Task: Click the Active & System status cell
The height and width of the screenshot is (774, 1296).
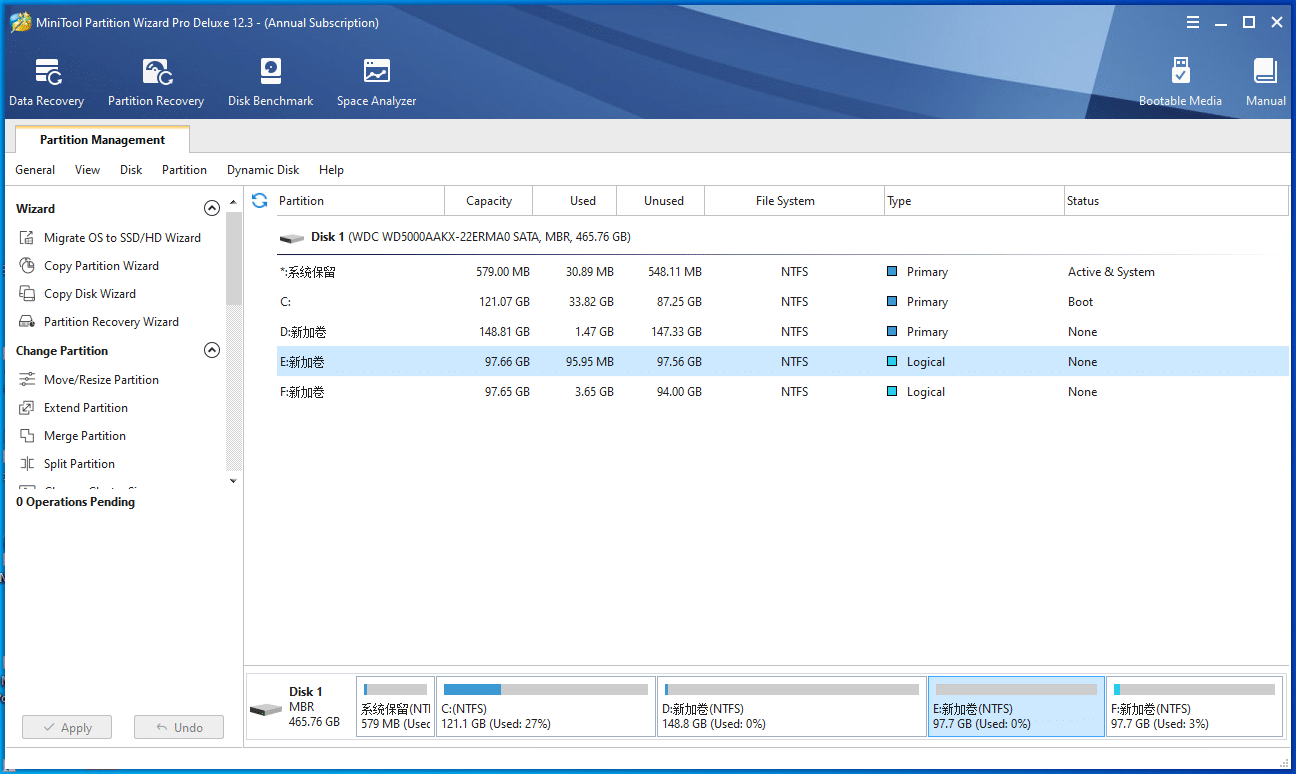Action: tap(1111, 272)
